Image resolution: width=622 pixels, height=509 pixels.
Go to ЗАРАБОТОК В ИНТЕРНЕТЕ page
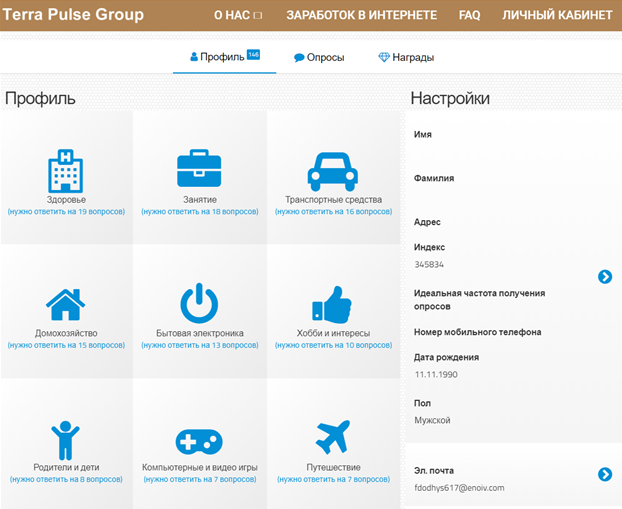[x=362, y=15]
